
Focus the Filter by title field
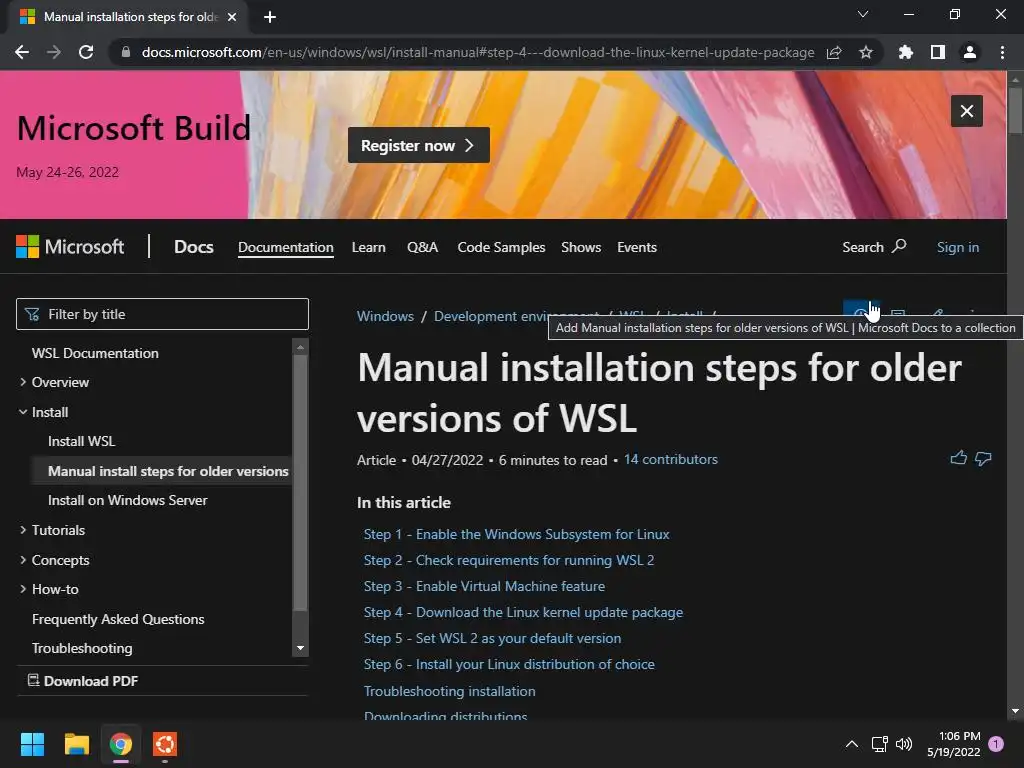[162, 314]
